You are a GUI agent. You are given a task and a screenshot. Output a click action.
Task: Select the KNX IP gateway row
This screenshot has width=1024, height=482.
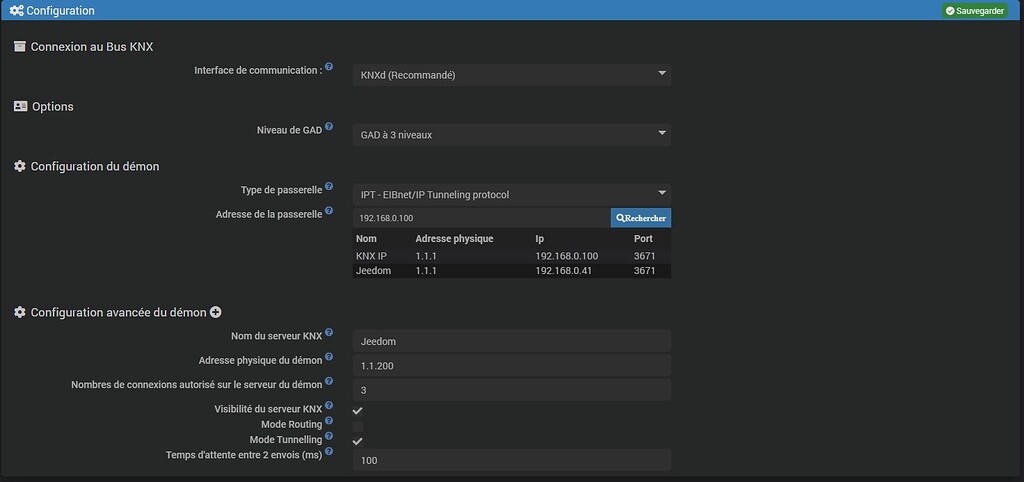[x=512, y=256]
